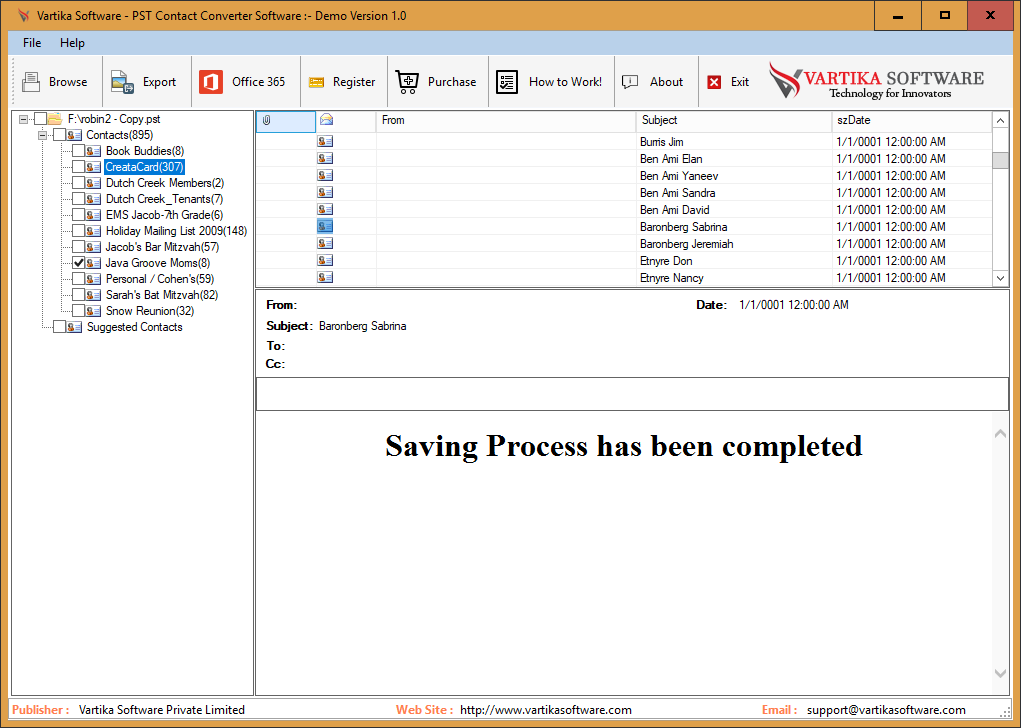Open the vartikasoftware.com website link

pos(546,710)
